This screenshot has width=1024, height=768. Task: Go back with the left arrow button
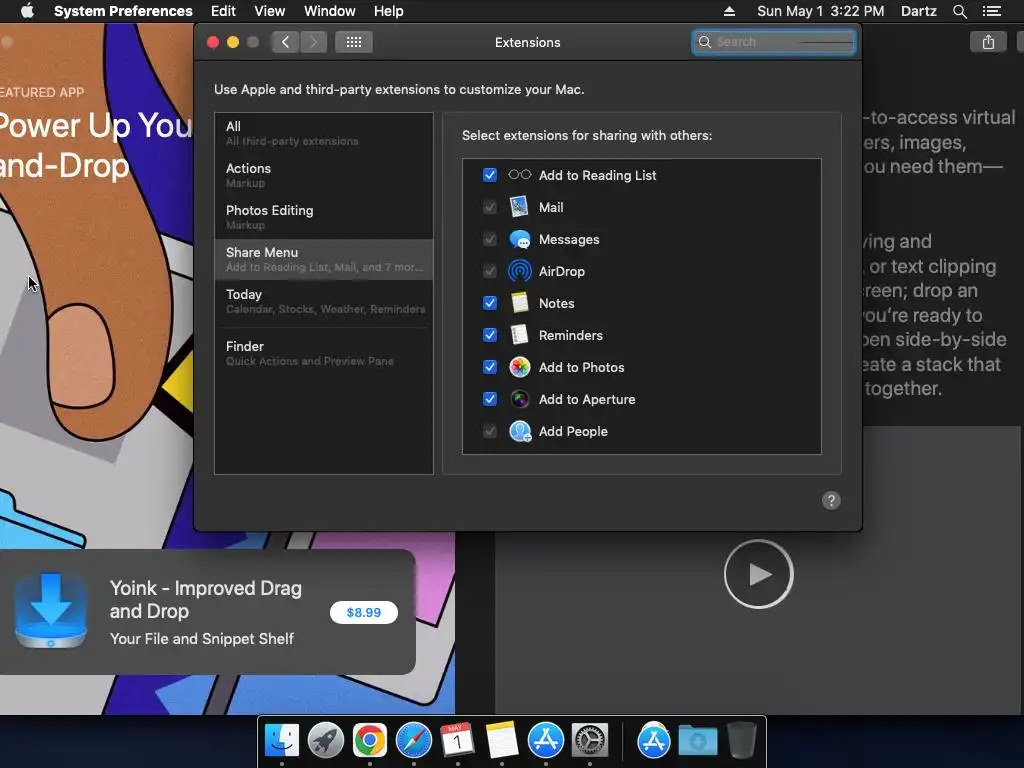(x=285, y=42)
